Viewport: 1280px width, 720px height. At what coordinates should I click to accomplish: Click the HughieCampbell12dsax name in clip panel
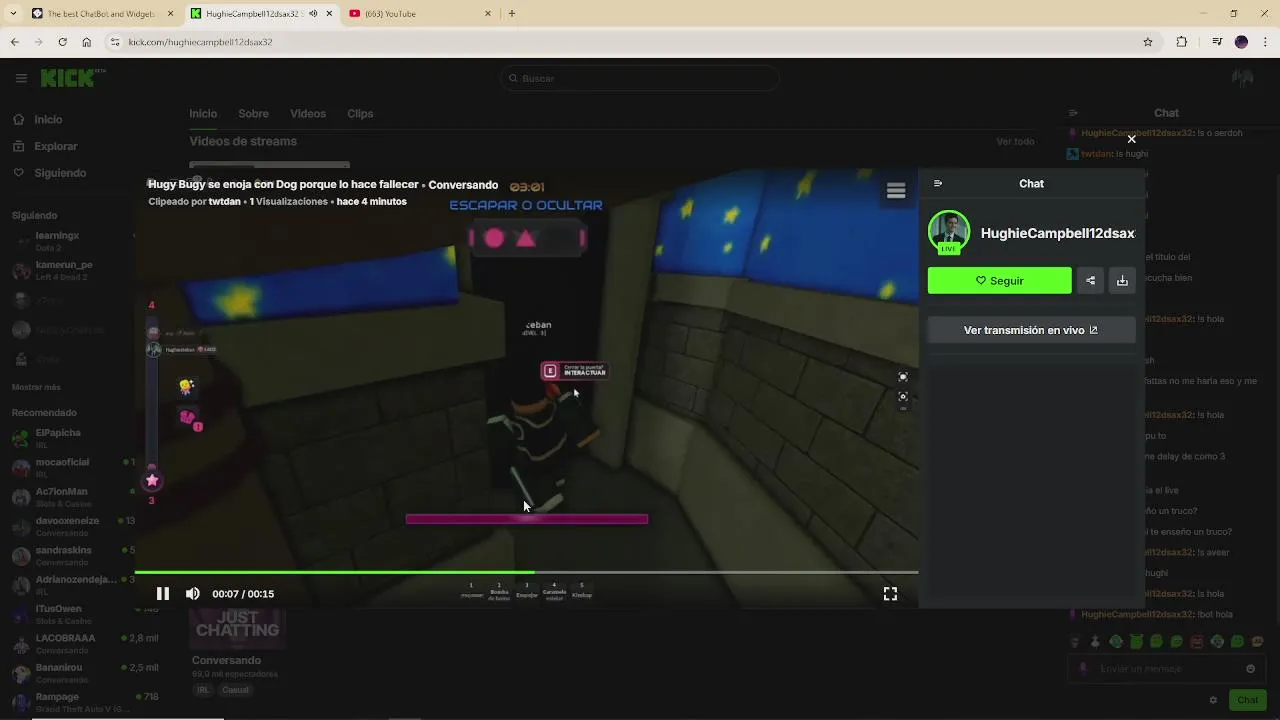1058,233
